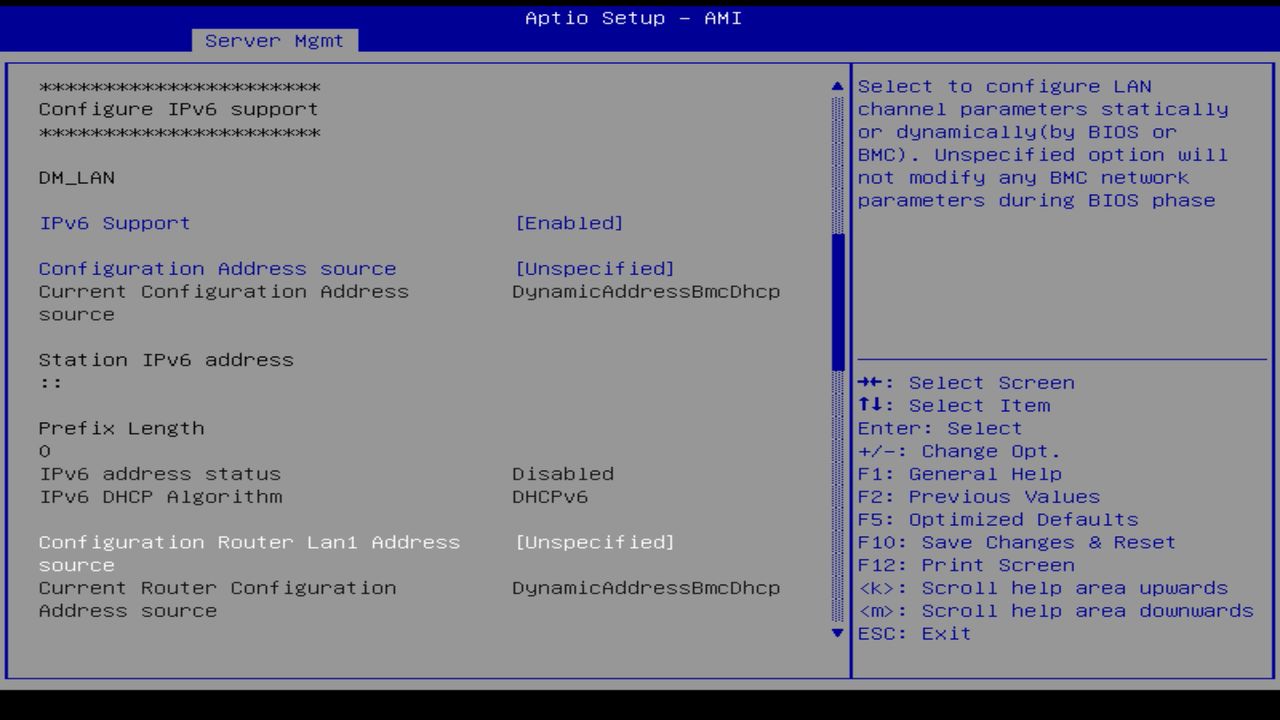Viewport: 1280px width, 720px height.
Task: Select IPv6 DHCP Algorithm row
Action: click(160, 496)
